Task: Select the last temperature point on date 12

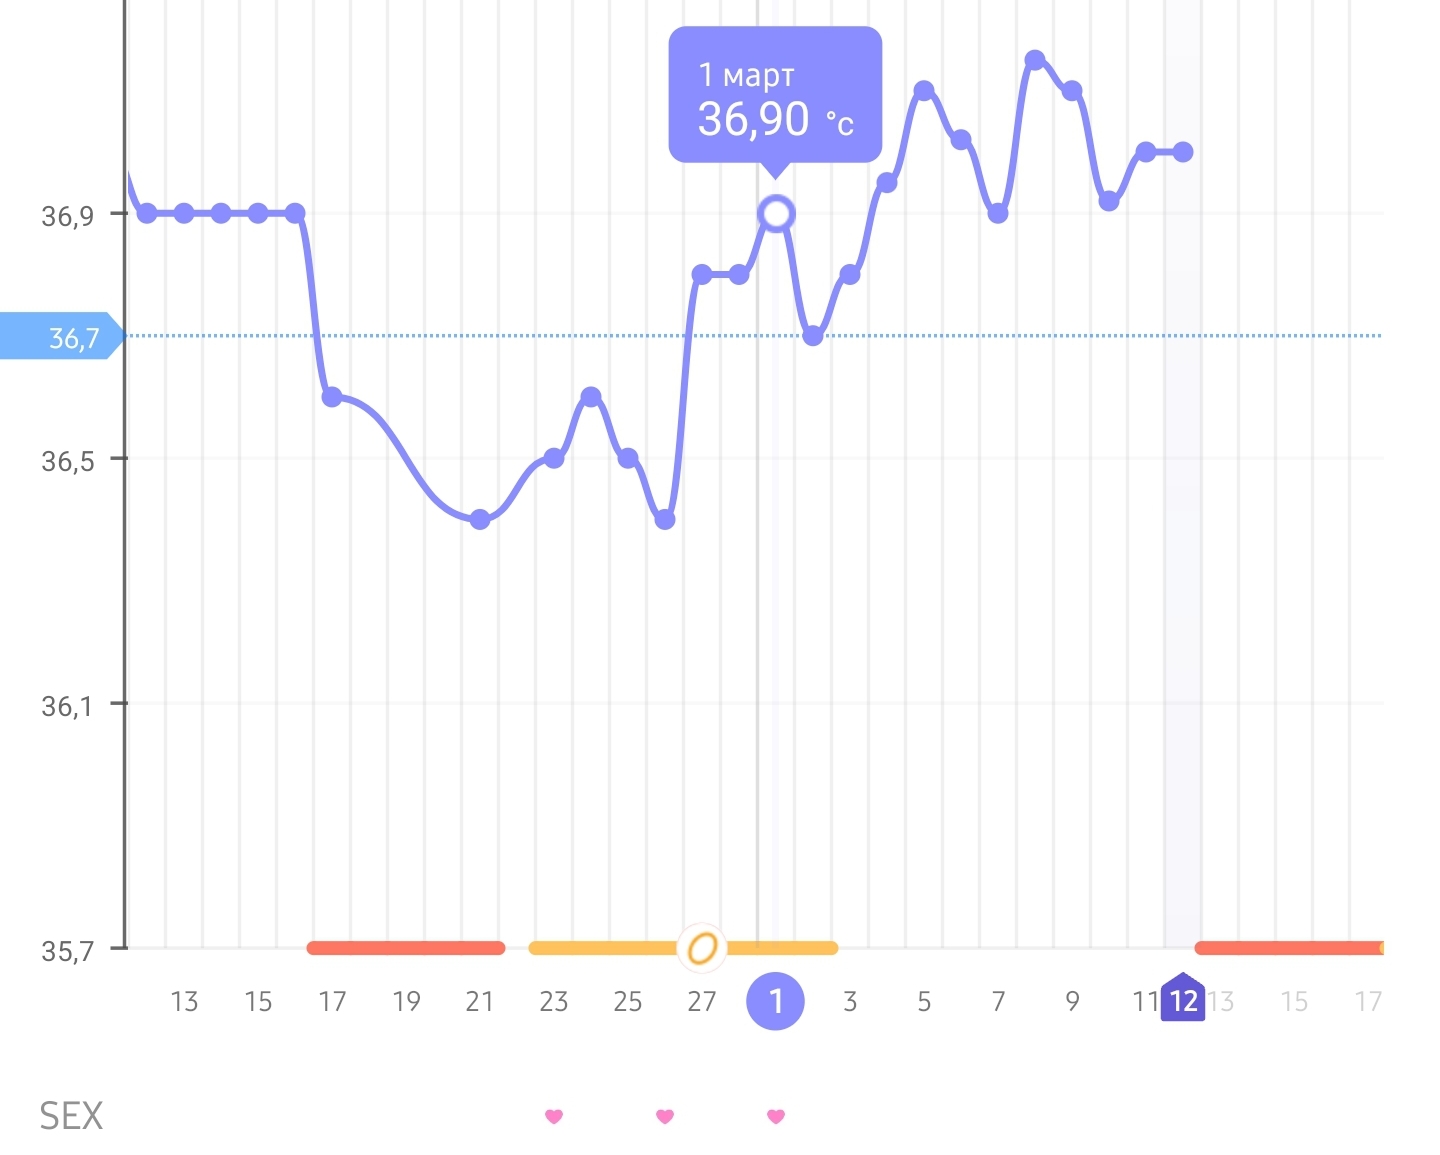Action: [x=1183, y=152]
